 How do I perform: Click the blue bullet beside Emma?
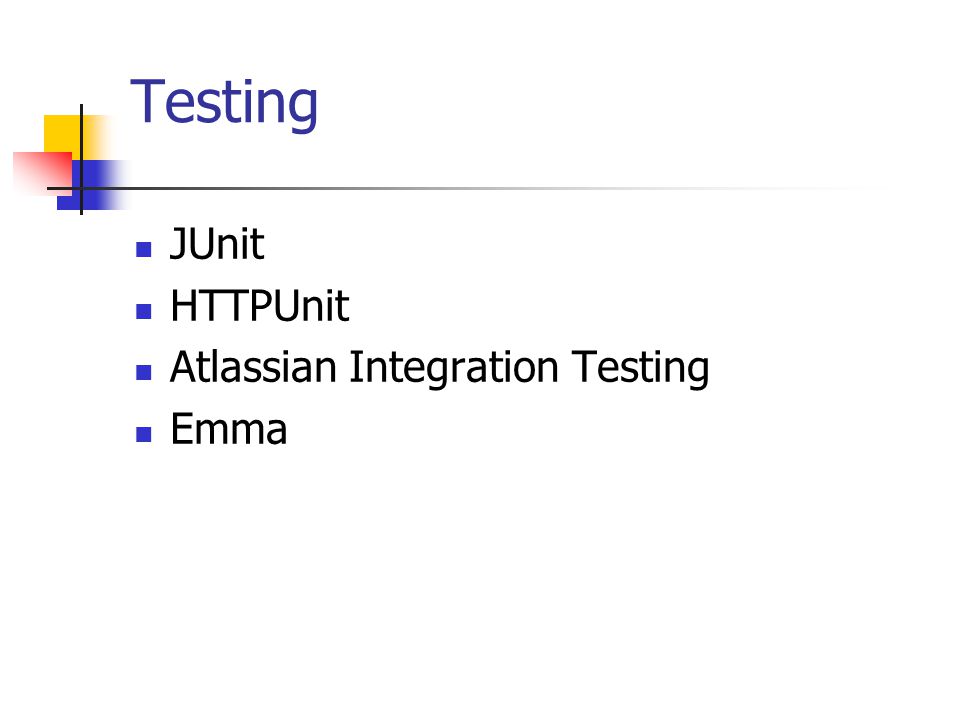(144, 434)
